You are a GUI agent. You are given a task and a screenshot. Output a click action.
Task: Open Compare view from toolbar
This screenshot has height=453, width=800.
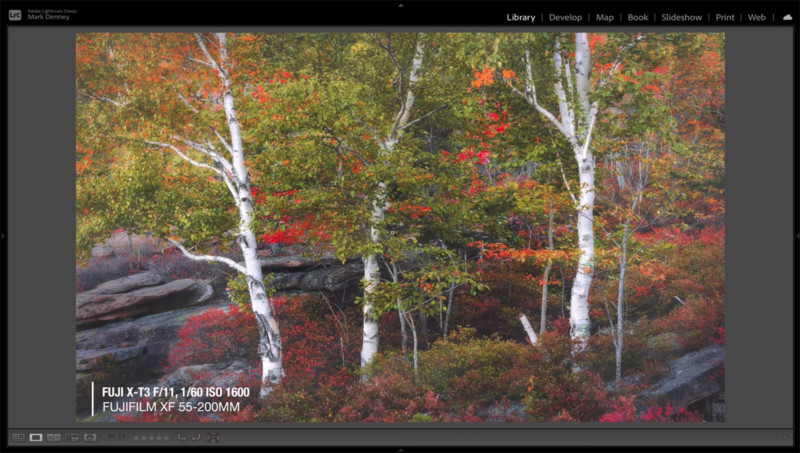pyautogui.click(x=54, y=437)
